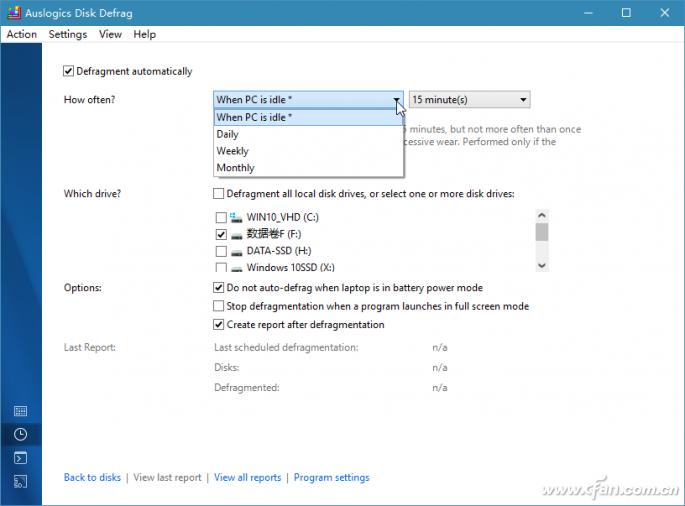Uncheck Defragment automatically
The width and height of the screenshot is (685, 506).
point(68,71)
